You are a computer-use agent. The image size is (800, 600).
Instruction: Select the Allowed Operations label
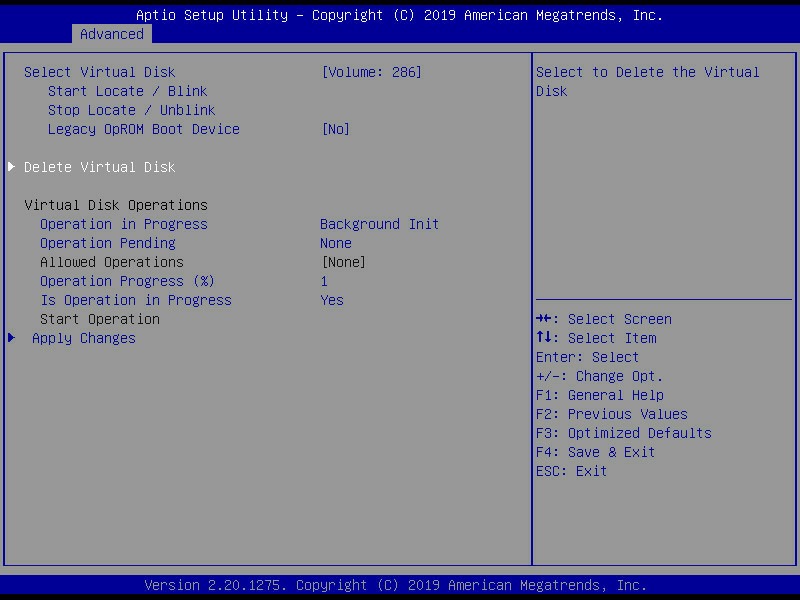click(112, 262)
